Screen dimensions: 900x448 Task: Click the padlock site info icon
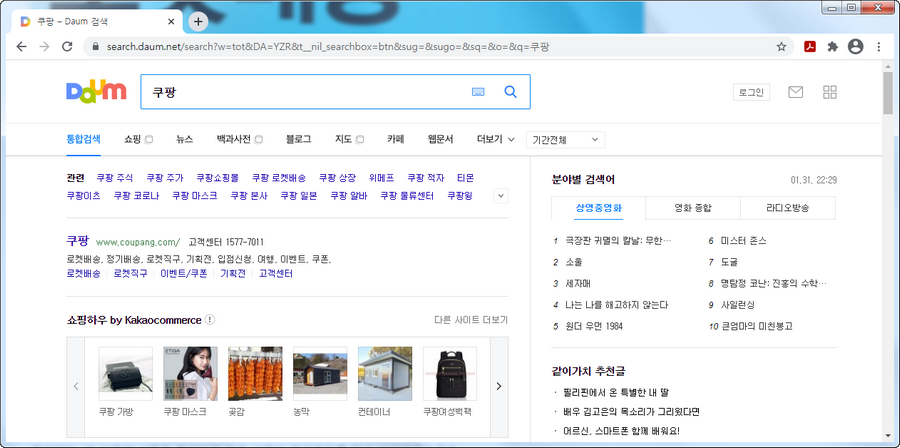coord(95,47)
